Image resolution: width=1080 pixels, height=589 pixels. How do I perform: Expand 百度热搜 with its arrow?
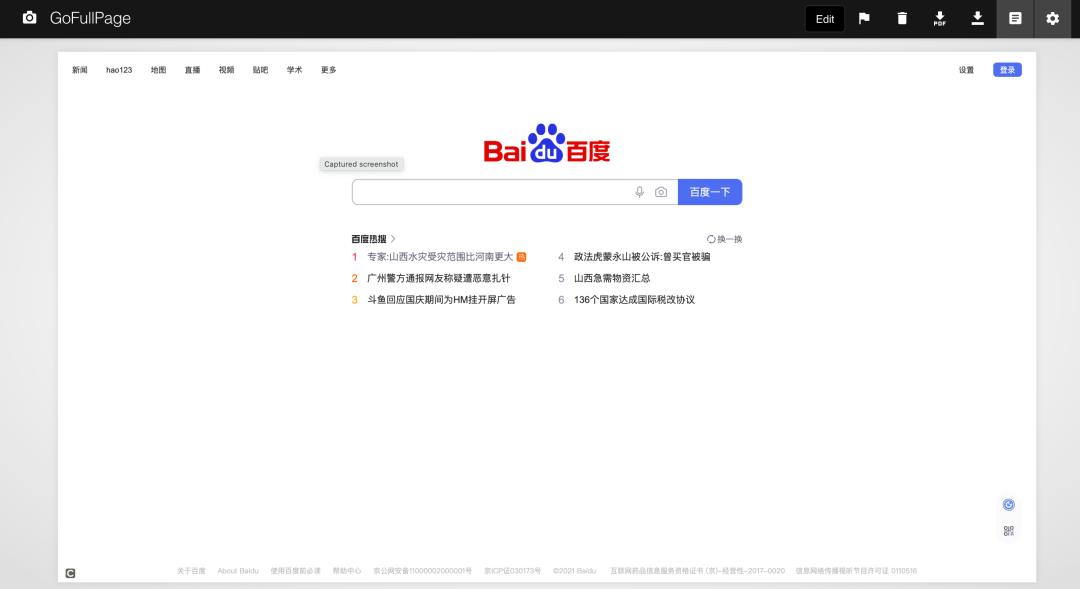393,239
